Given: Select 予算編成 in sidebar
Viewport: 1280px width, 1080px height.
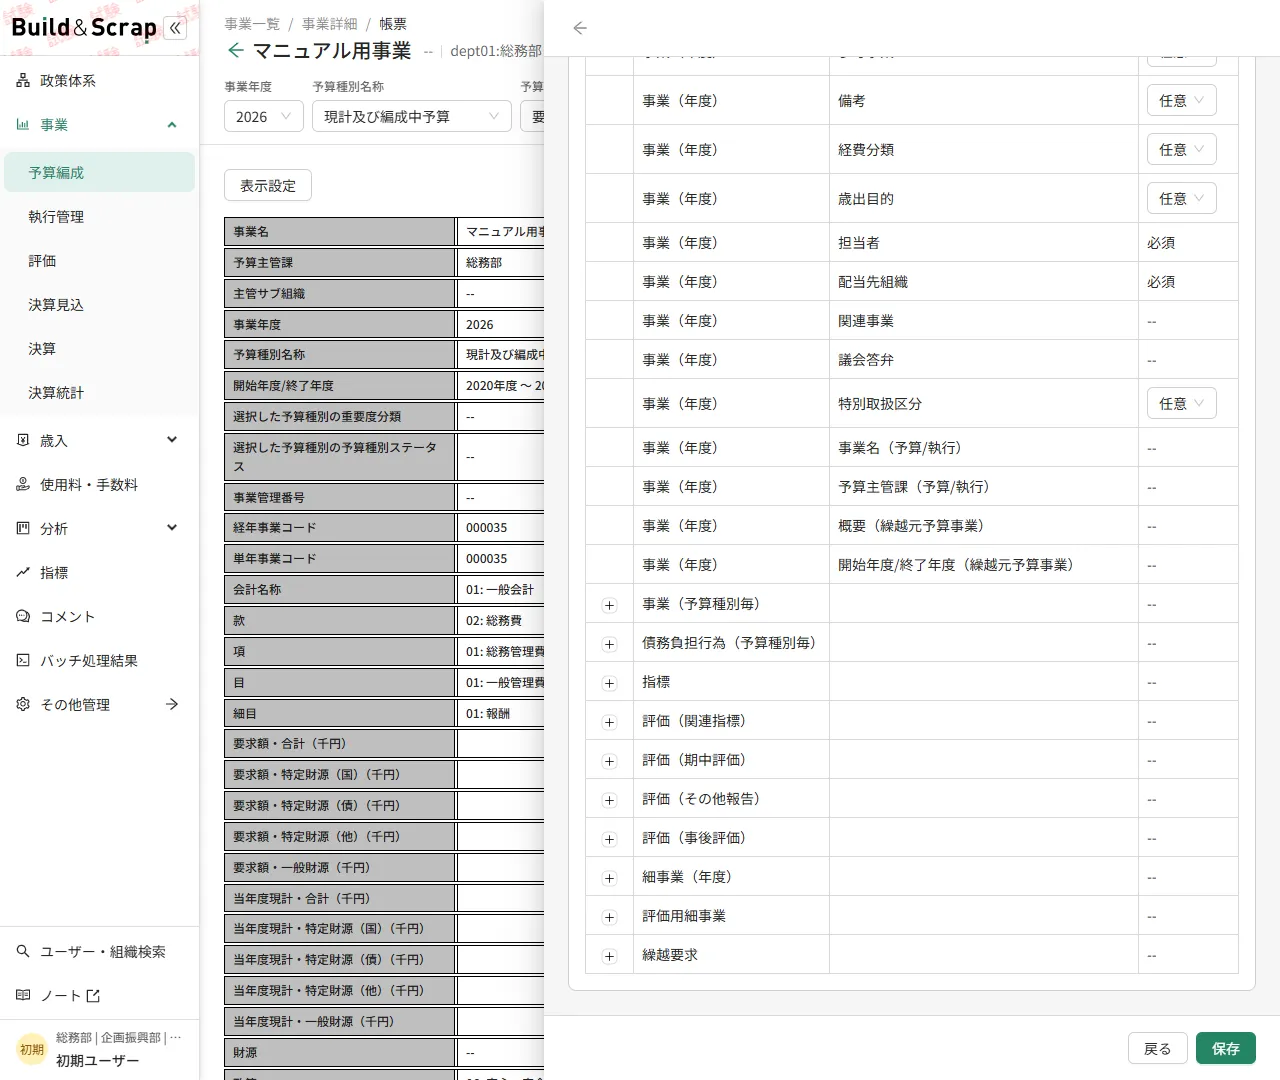Looking at the screenshot, I should point(99,172).
